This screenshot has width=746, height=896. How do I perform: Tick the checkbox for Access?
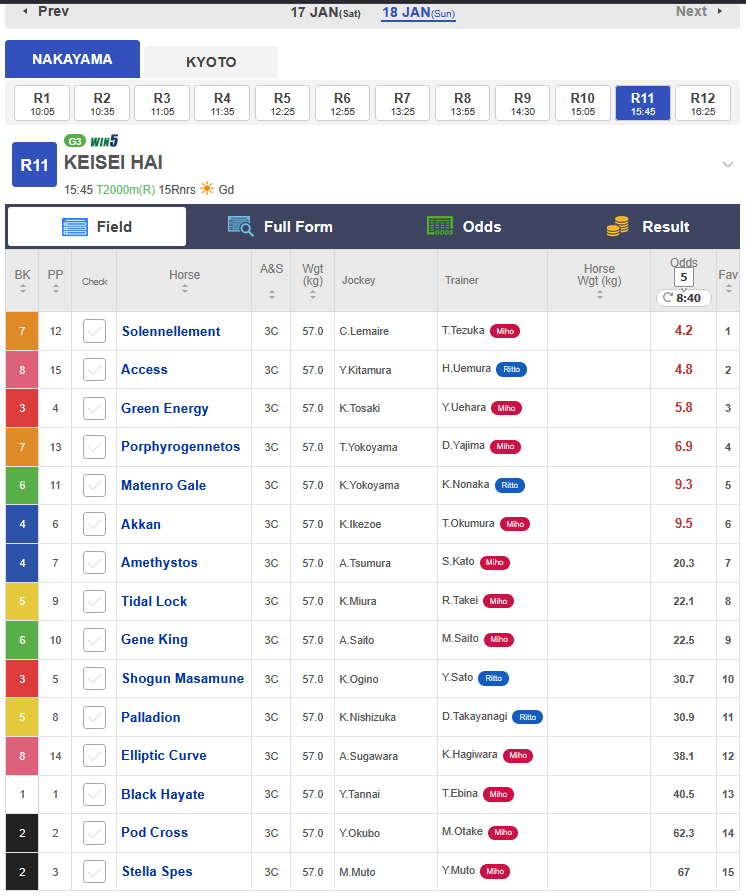click(94, 370)
